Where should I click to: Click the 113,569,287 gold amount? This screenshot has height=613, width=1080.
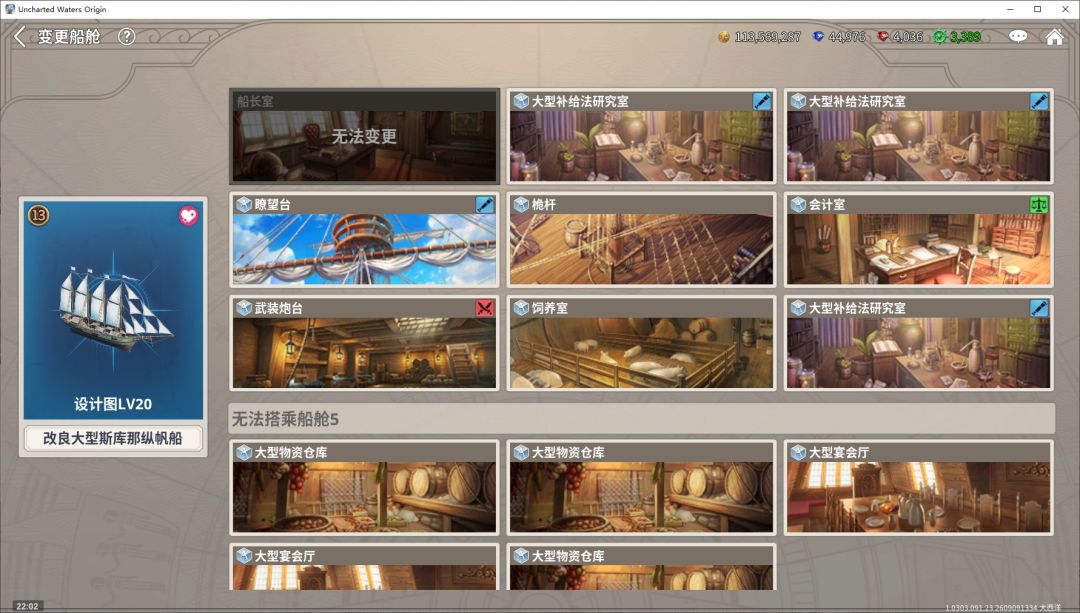coord(767,37)
